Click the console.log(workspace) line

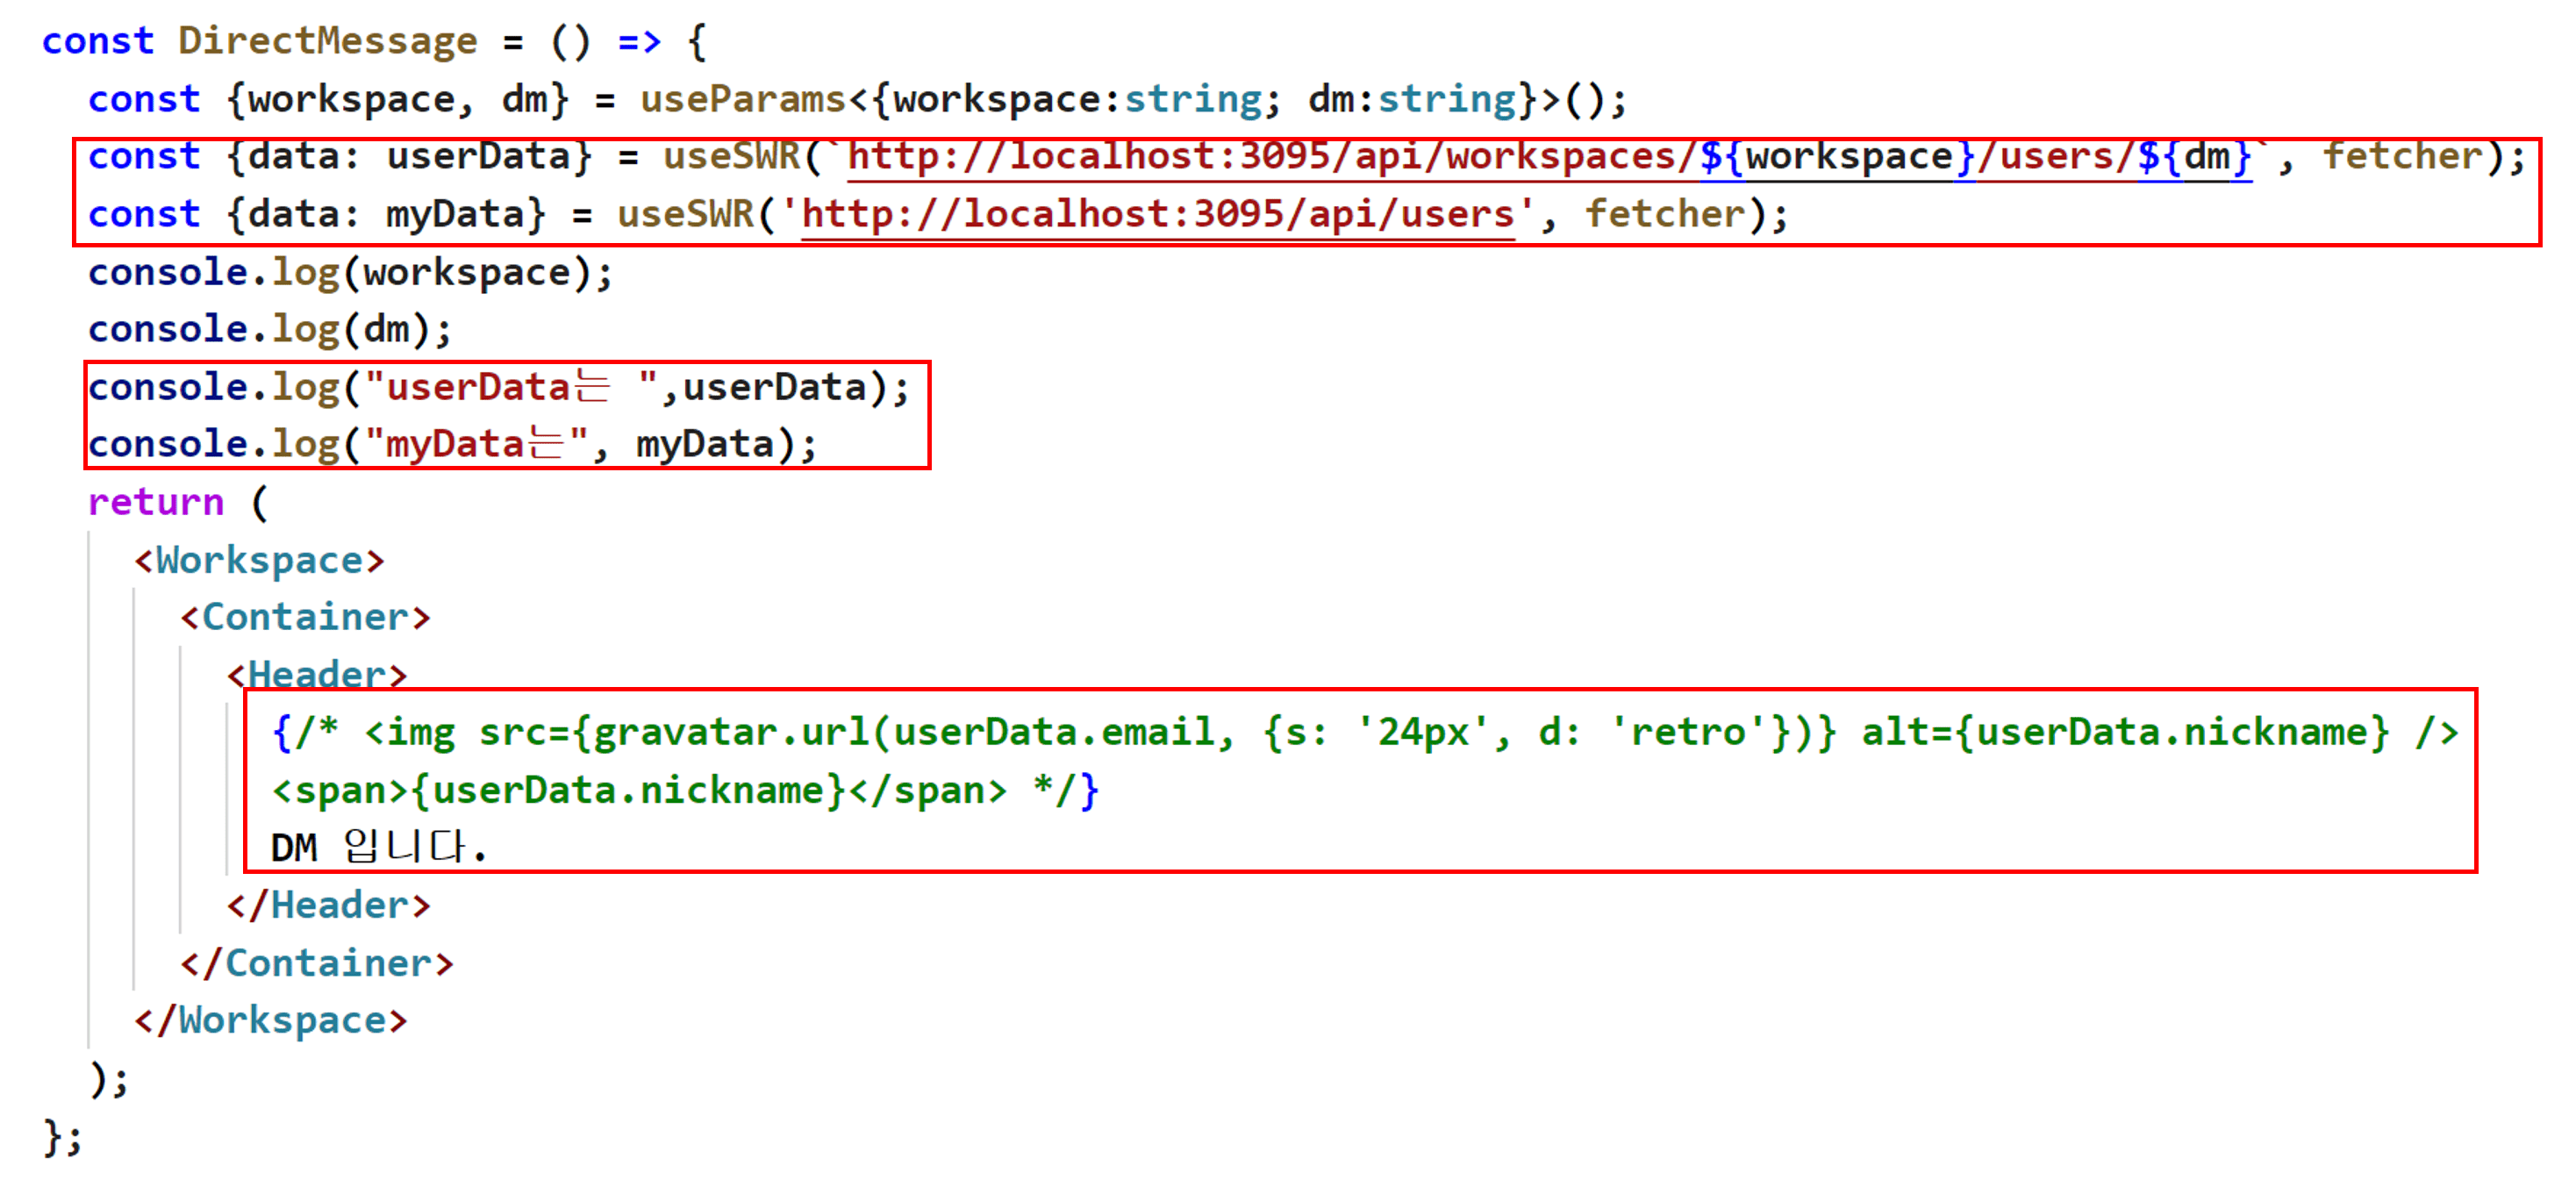349,272
